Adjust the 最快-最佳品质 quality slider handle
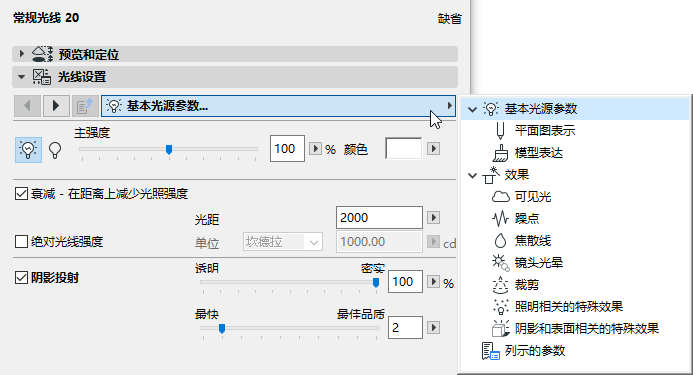Screen dimensions: 693x375 (222, 329)
